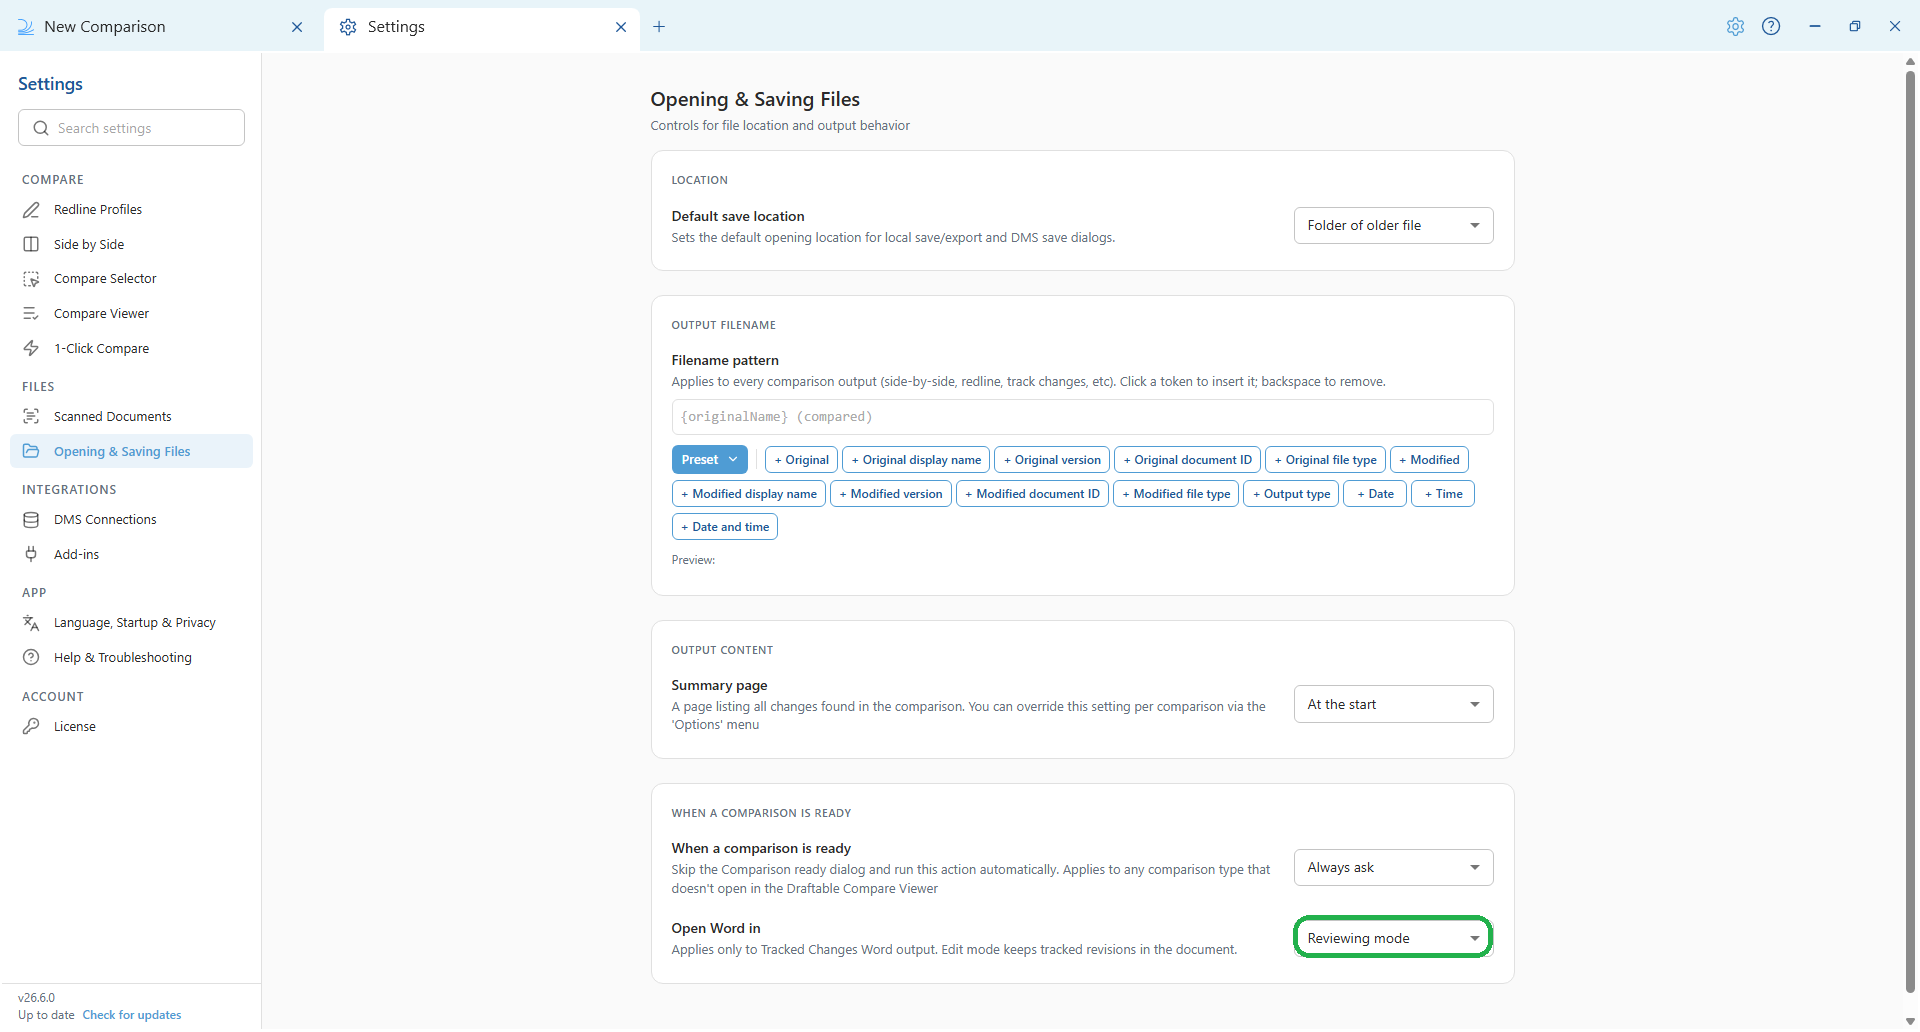Click the Search settings field
The image size is (1920, 1032).
[x=131, y=128]
